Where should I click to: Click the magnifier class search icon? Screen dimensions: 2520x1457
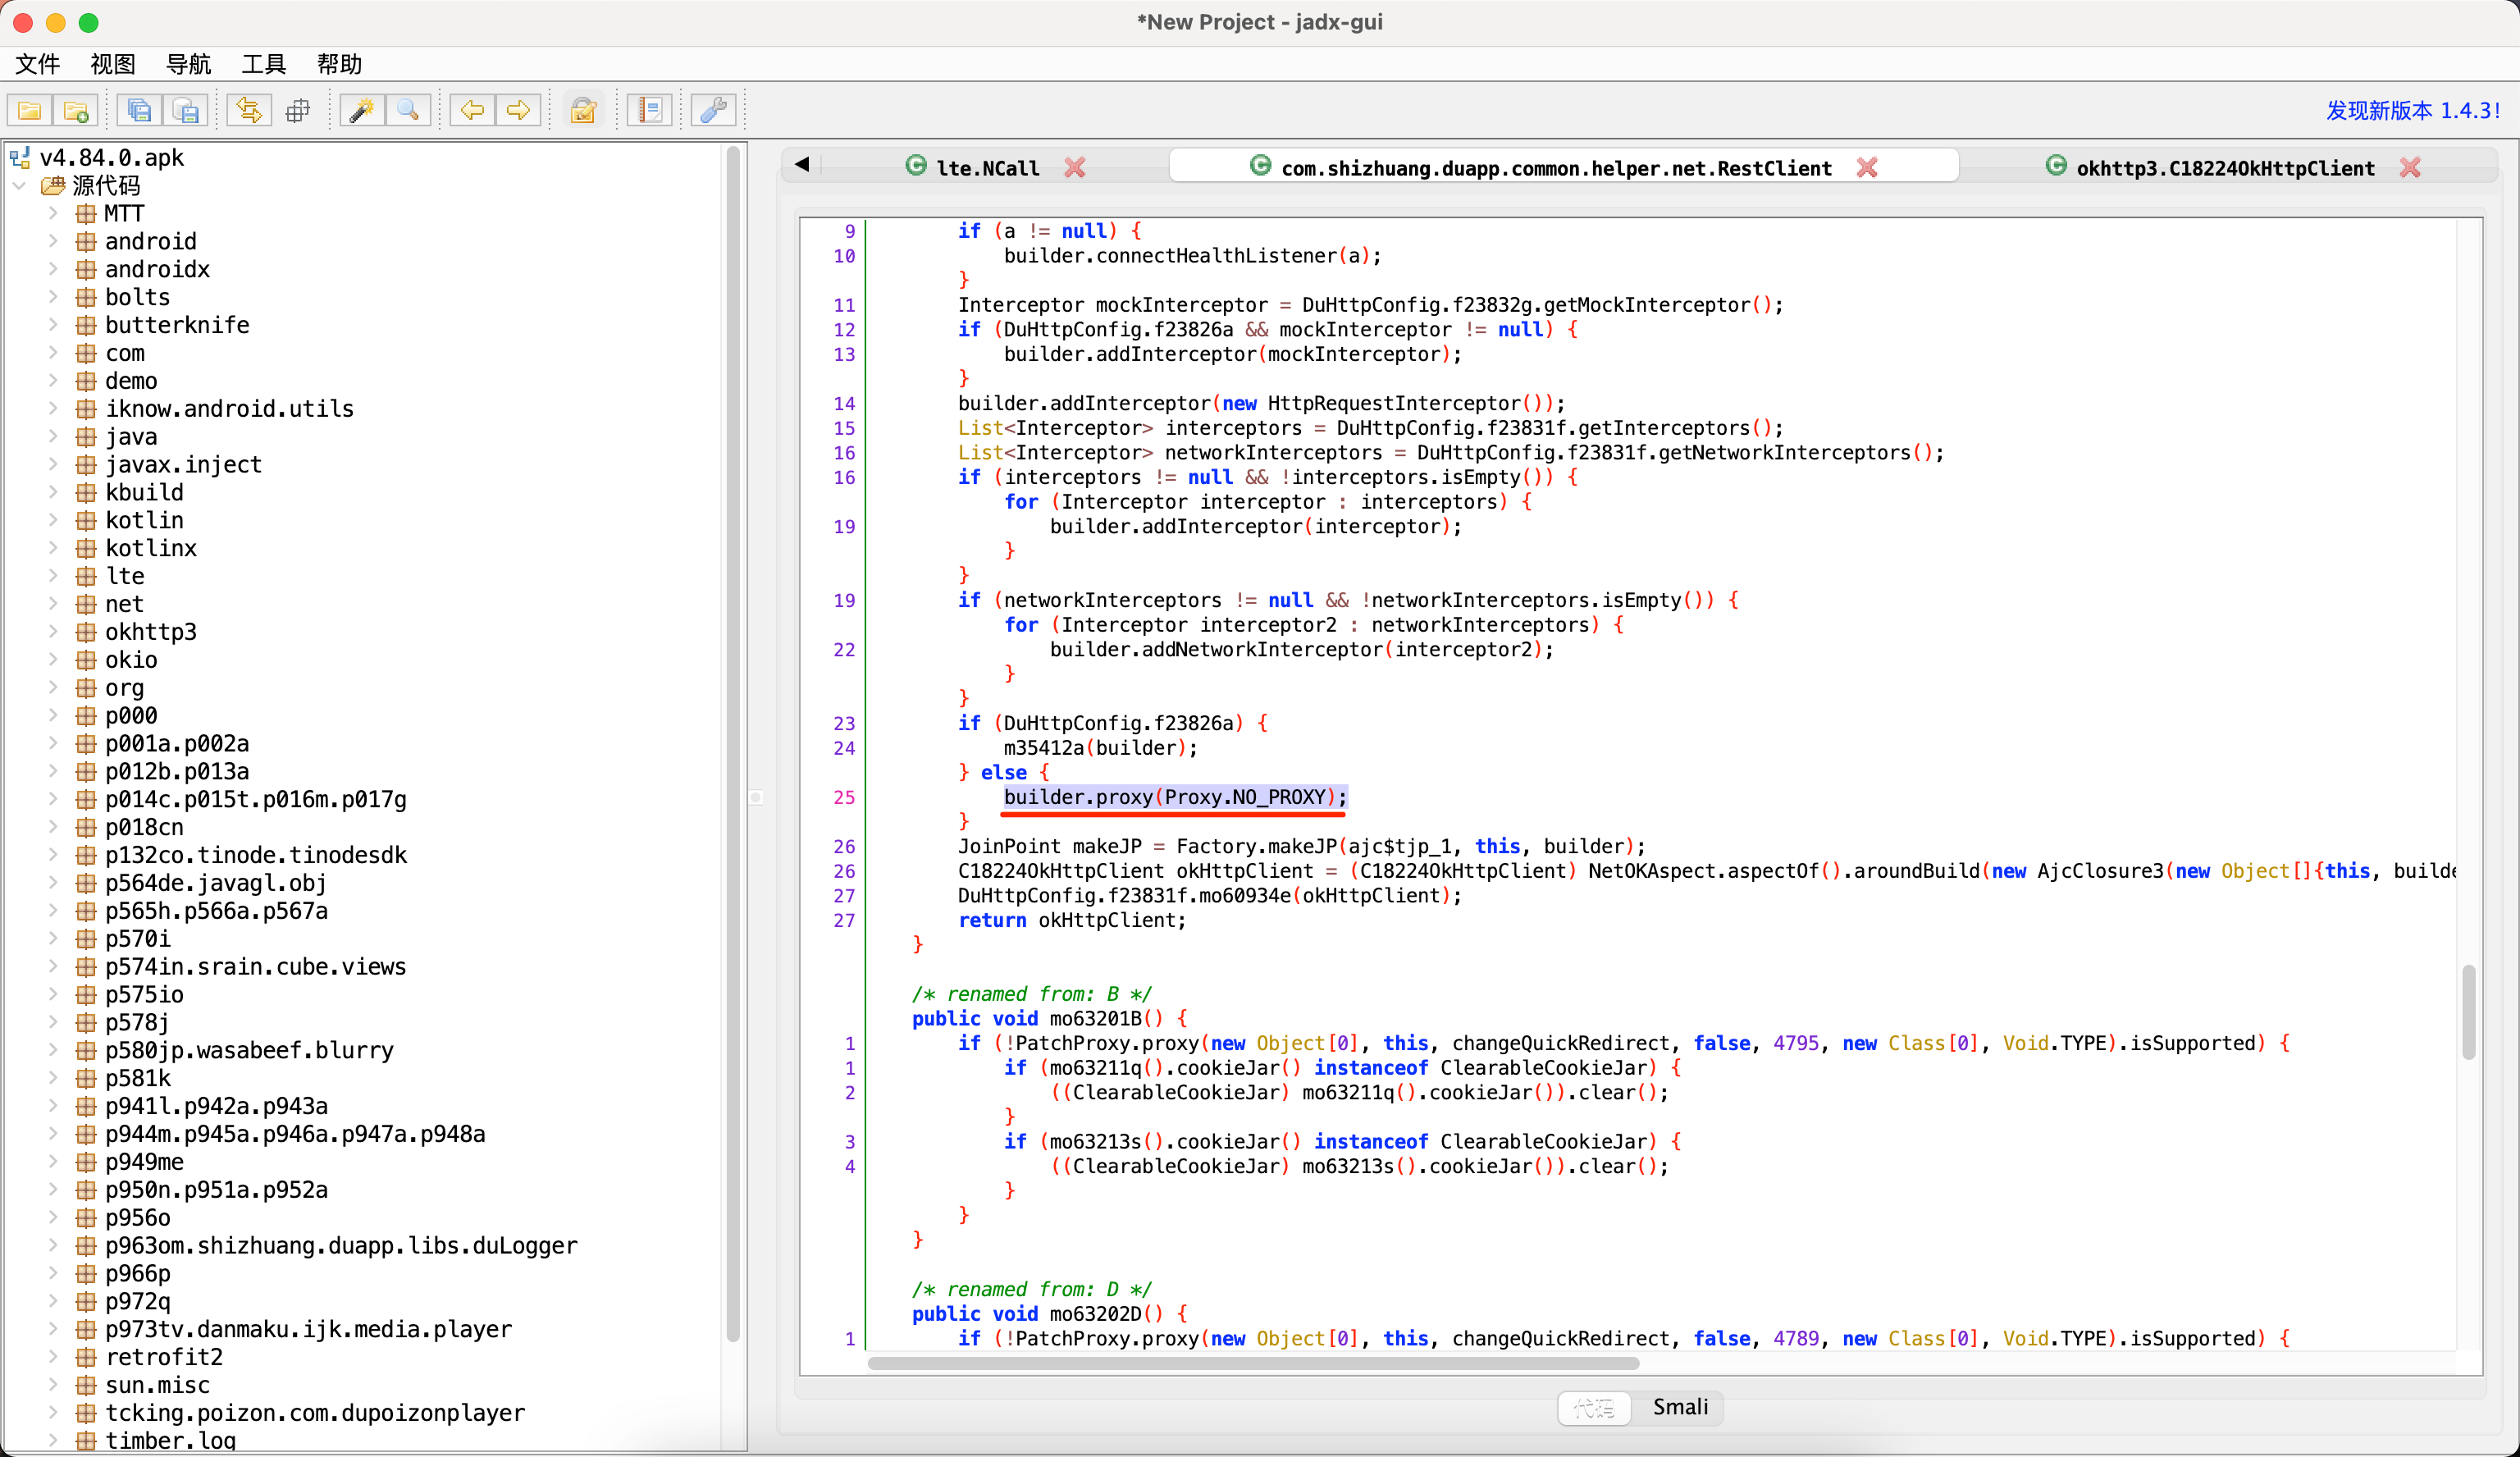408,110
